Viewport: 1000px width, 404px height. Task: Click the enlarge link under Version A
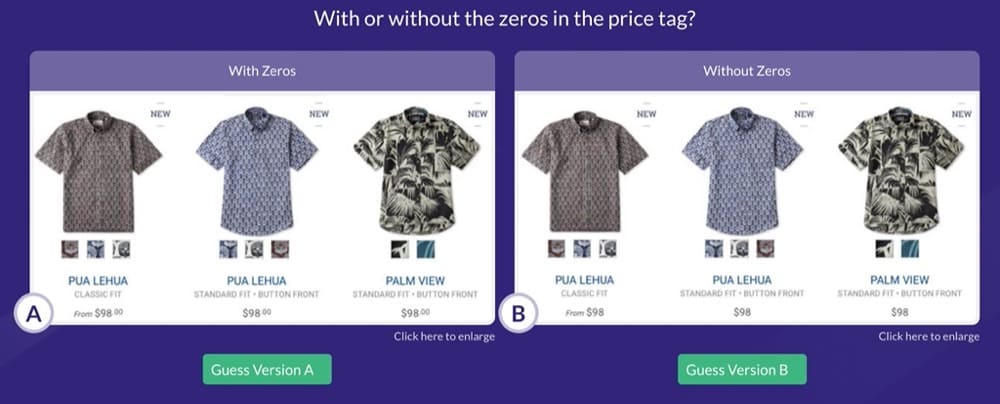pos(444,336)
